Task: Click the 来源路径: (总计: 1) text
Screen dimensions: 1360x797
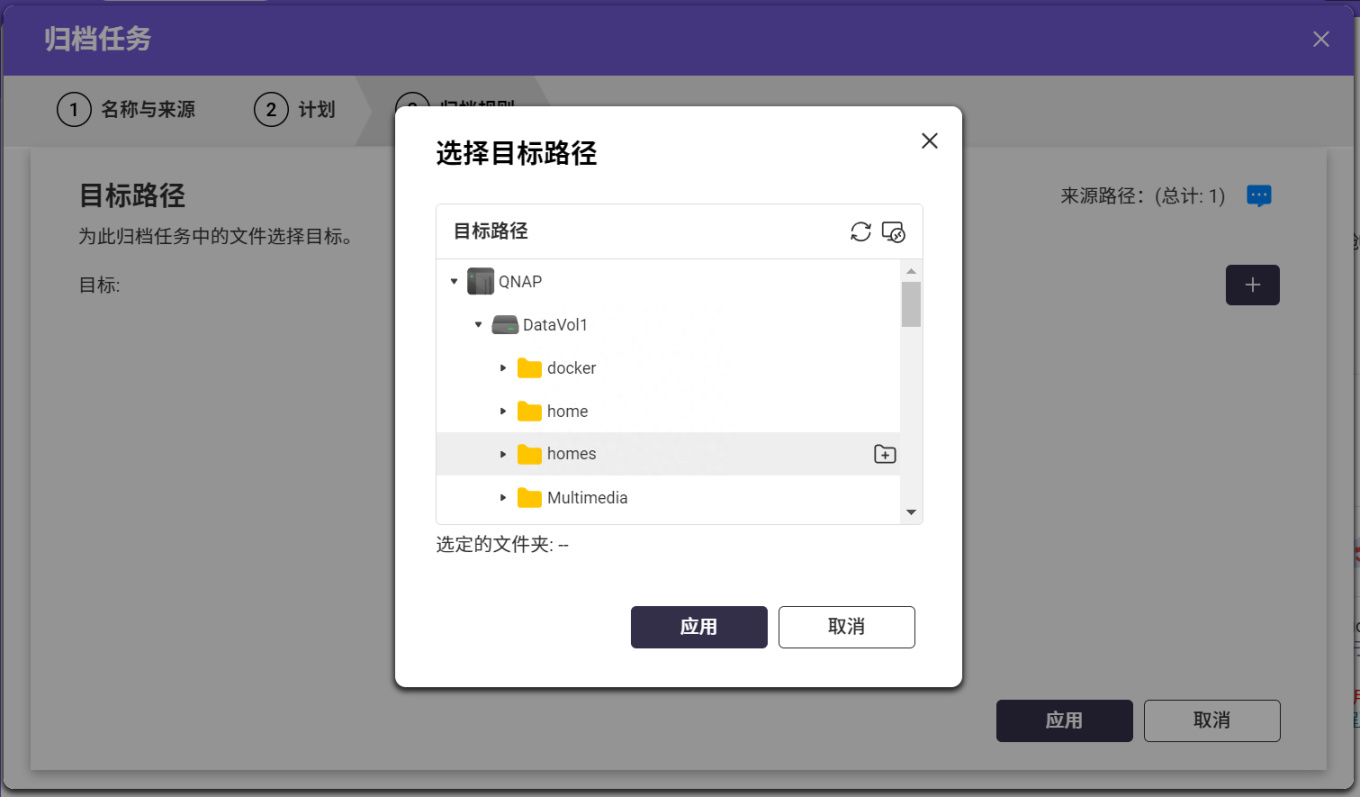Action: click(x=1143, y=196)
